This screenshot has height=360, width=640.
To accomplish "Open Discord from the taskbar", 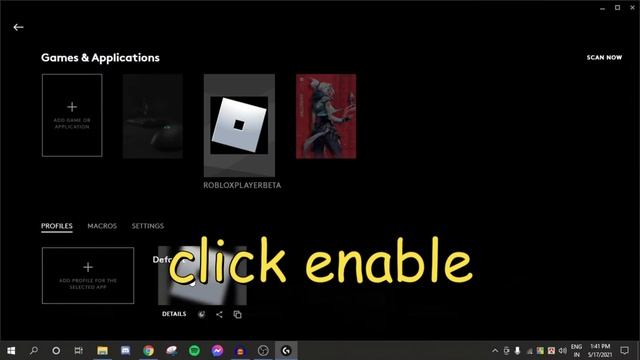I will point(125,350).
